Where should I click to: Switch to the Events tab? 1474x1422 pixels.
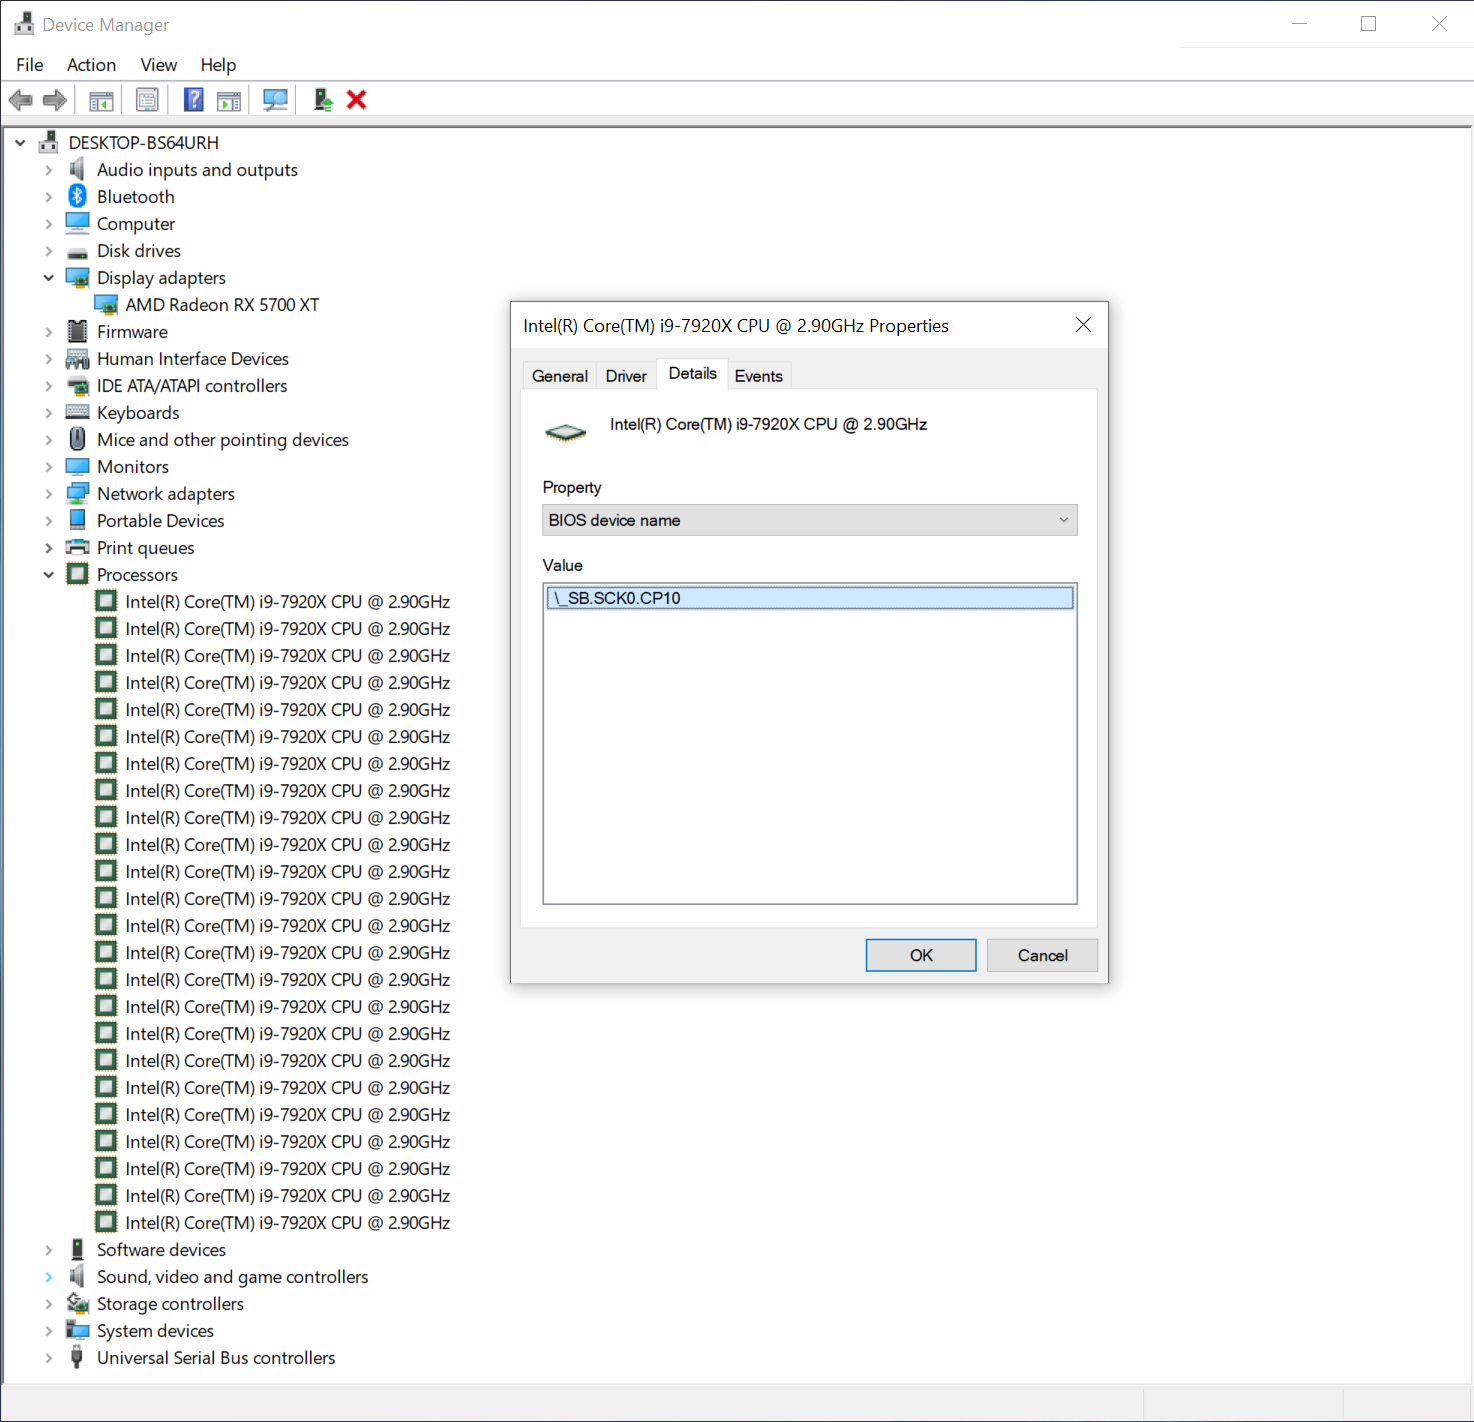tap(758, 376)
